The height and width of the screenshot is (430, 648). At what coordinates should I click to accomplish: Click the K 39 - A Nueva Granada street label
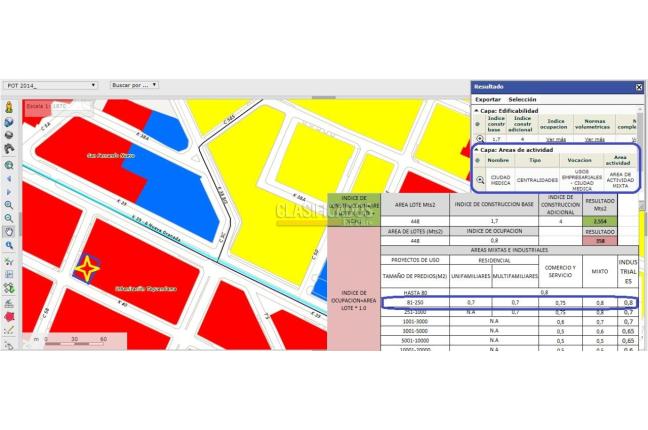[157, 229]
